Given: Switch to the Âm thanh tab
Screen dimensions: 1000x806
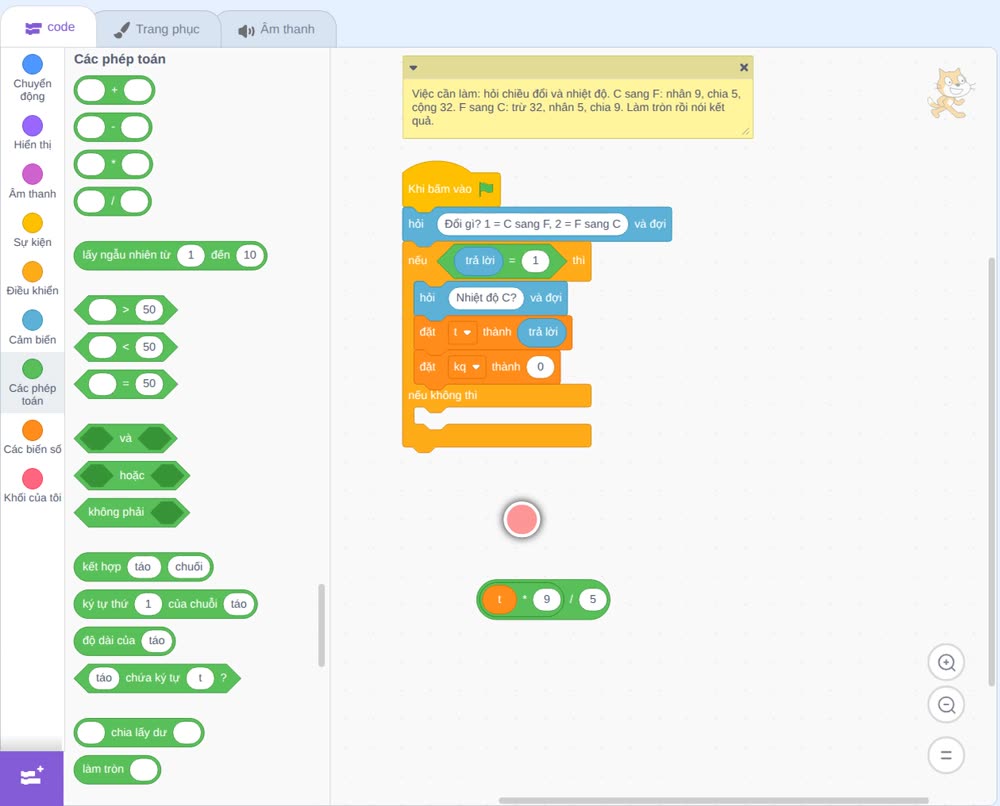Looking at the screenshot, I should point(277,29).
